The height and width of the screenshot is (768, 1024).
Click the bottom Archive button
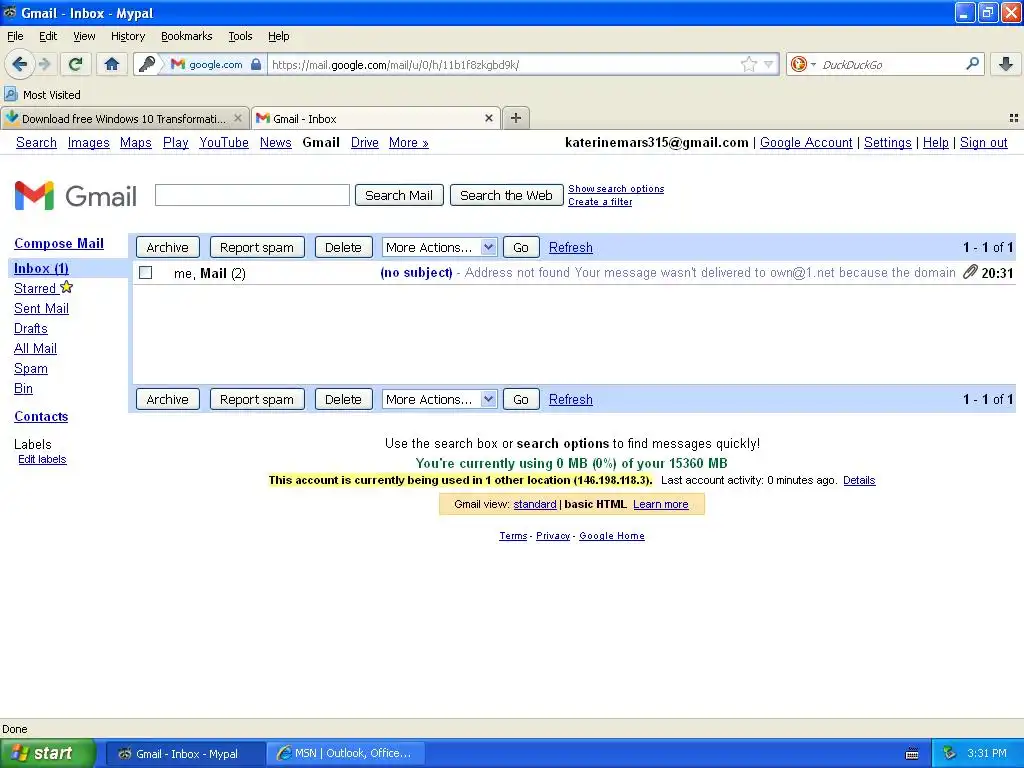[x=167, y=399]
